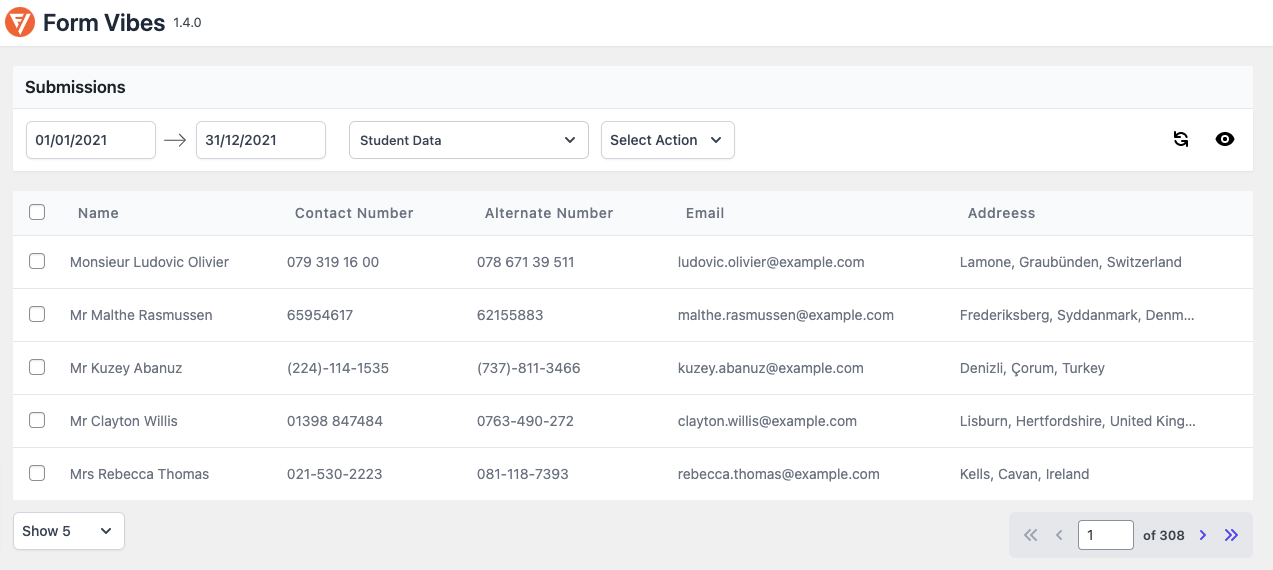Click the name Mr Kuzey Abanuz

pyautogui.click(x=126, y=368)
